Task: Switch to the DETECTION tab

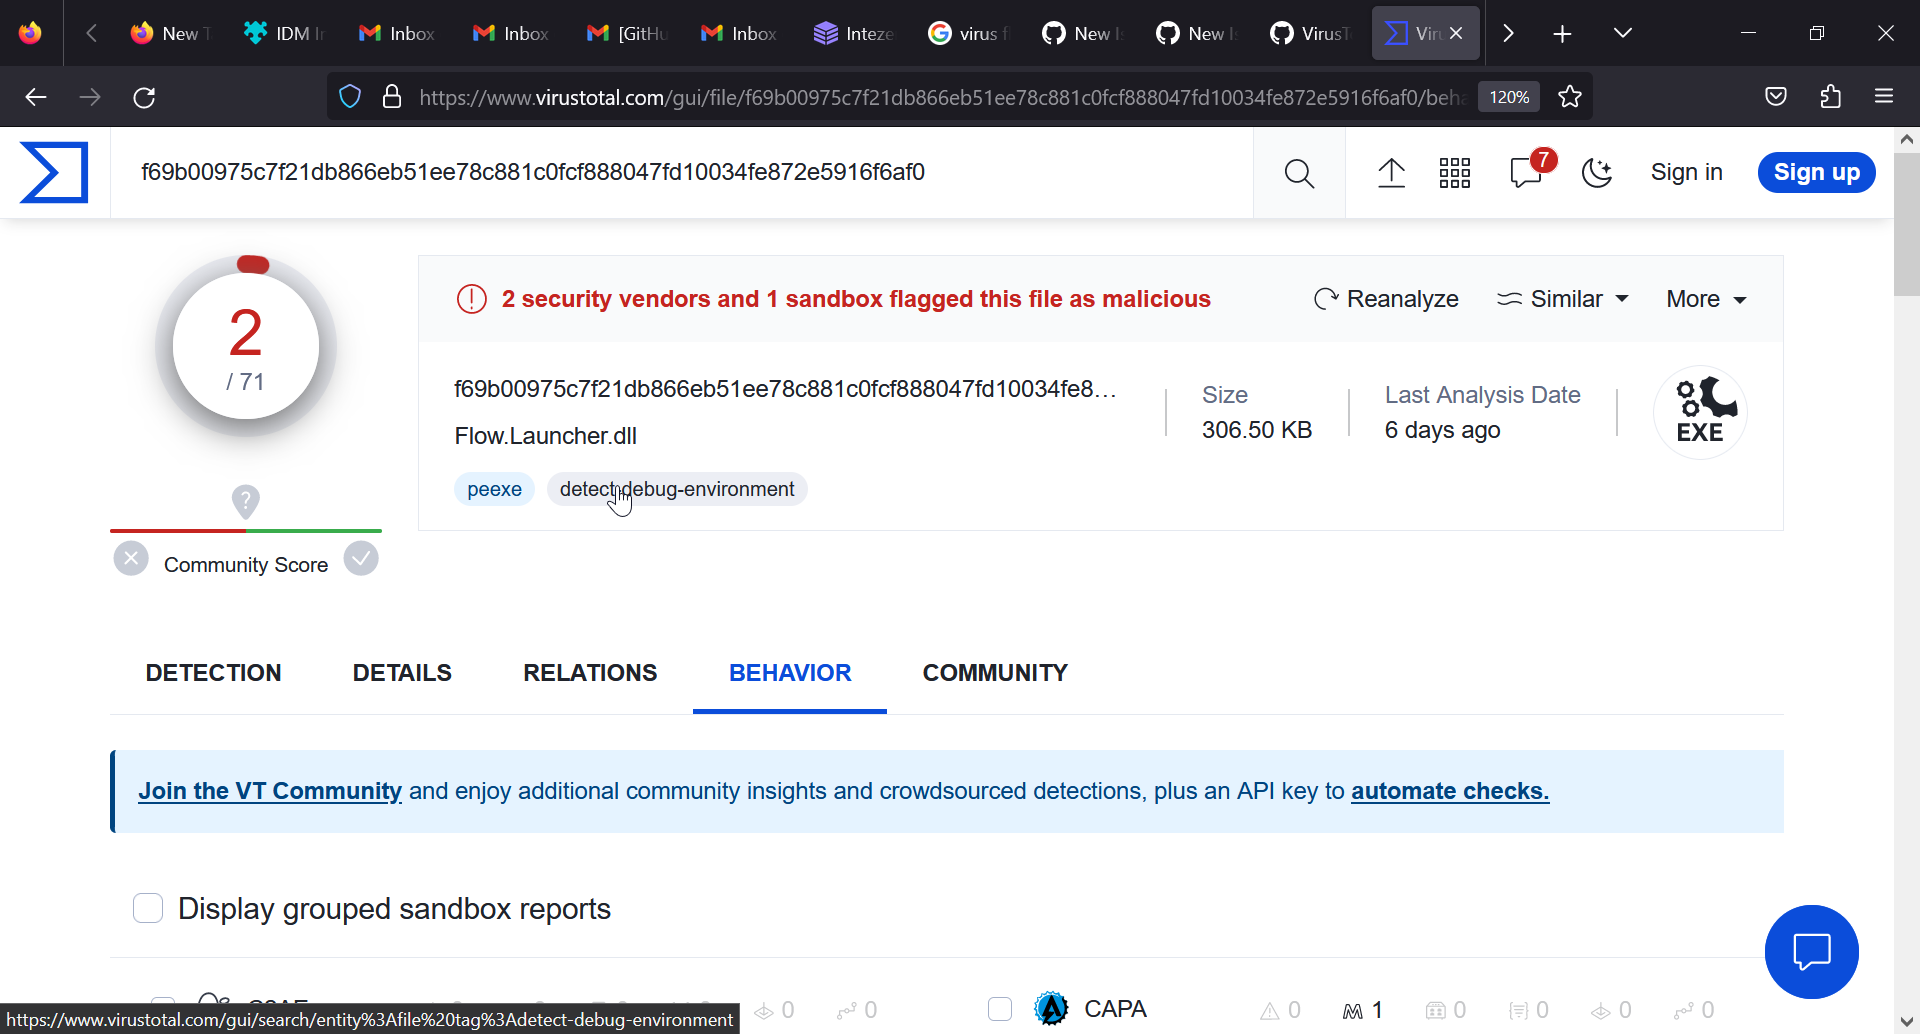Action: click(213, 673)
